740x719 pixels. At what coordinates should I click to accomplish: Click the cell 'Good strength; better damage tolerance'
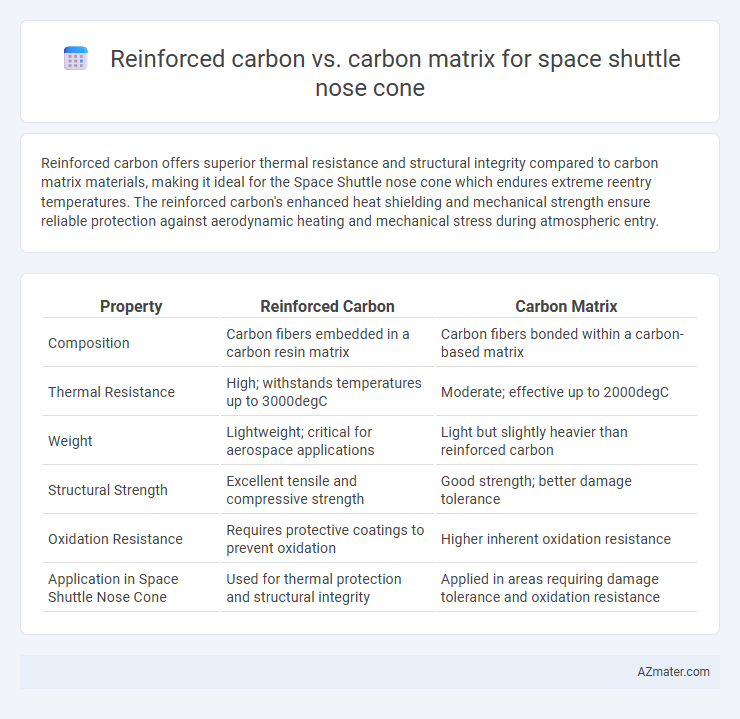pos(566,490)
